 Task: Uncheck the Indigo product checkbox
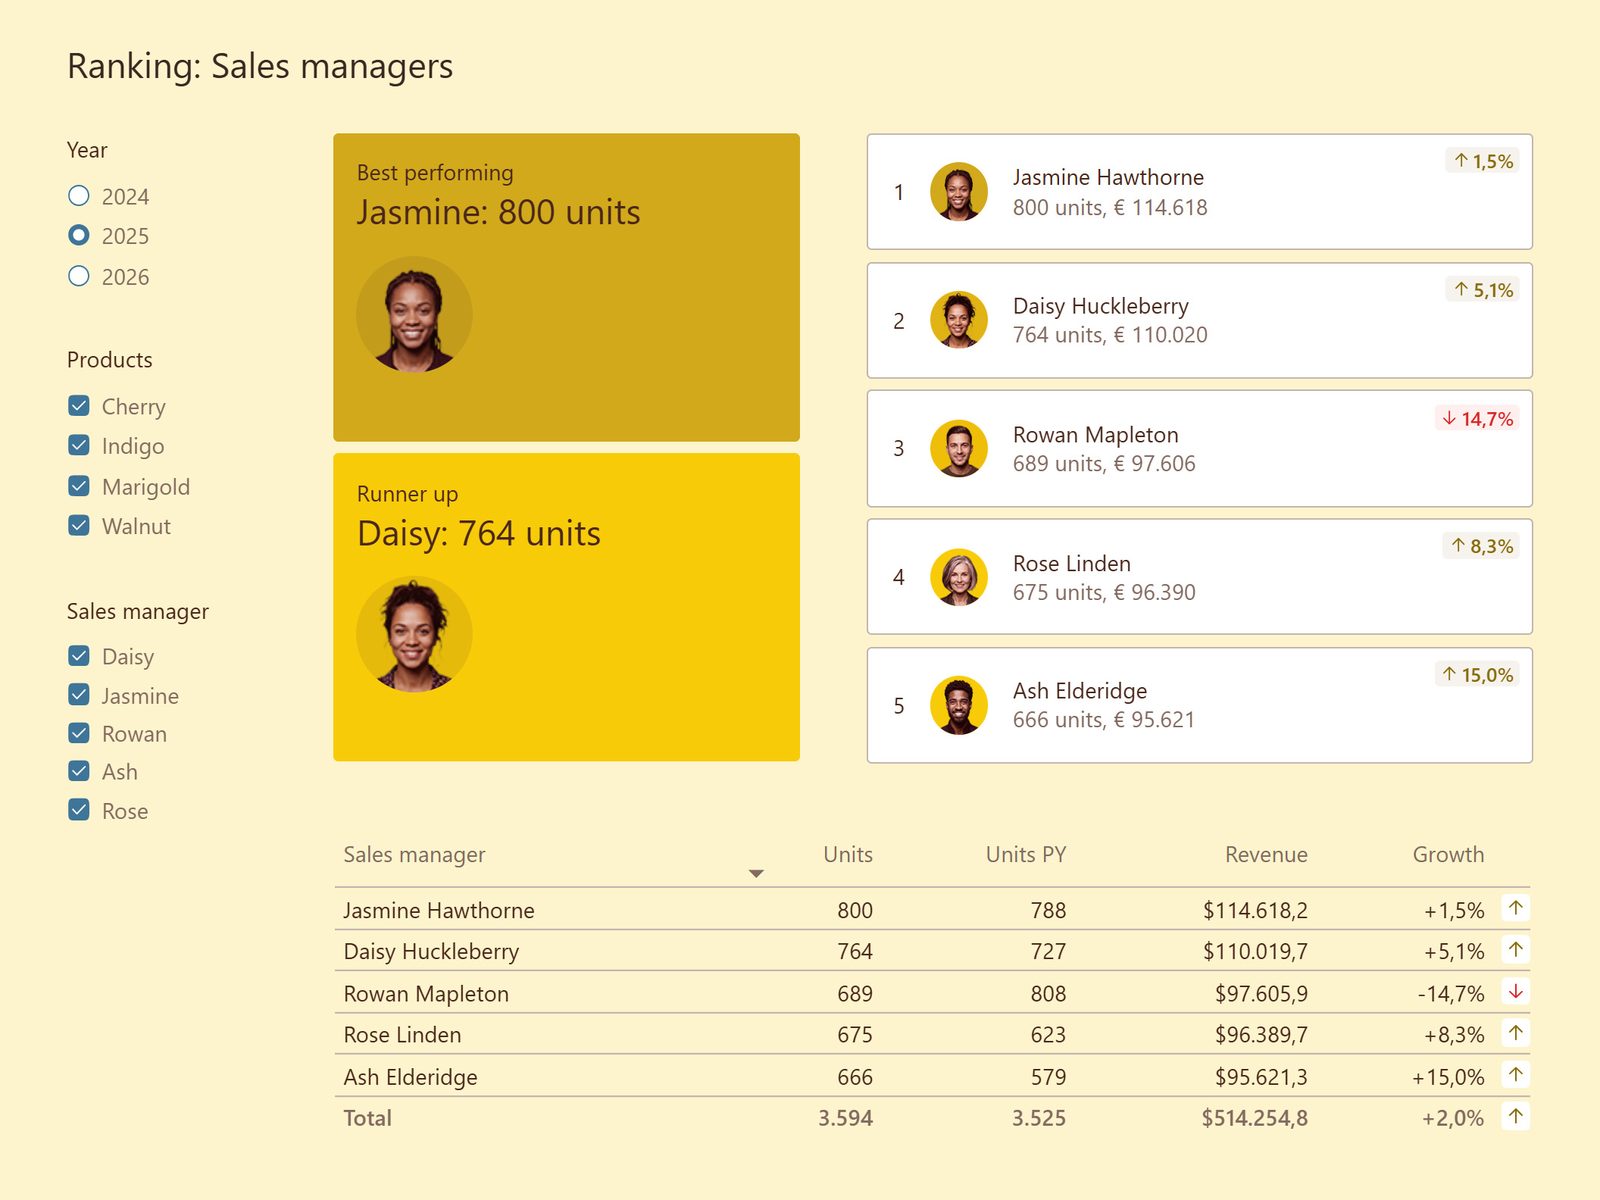[x=79, y=445]
